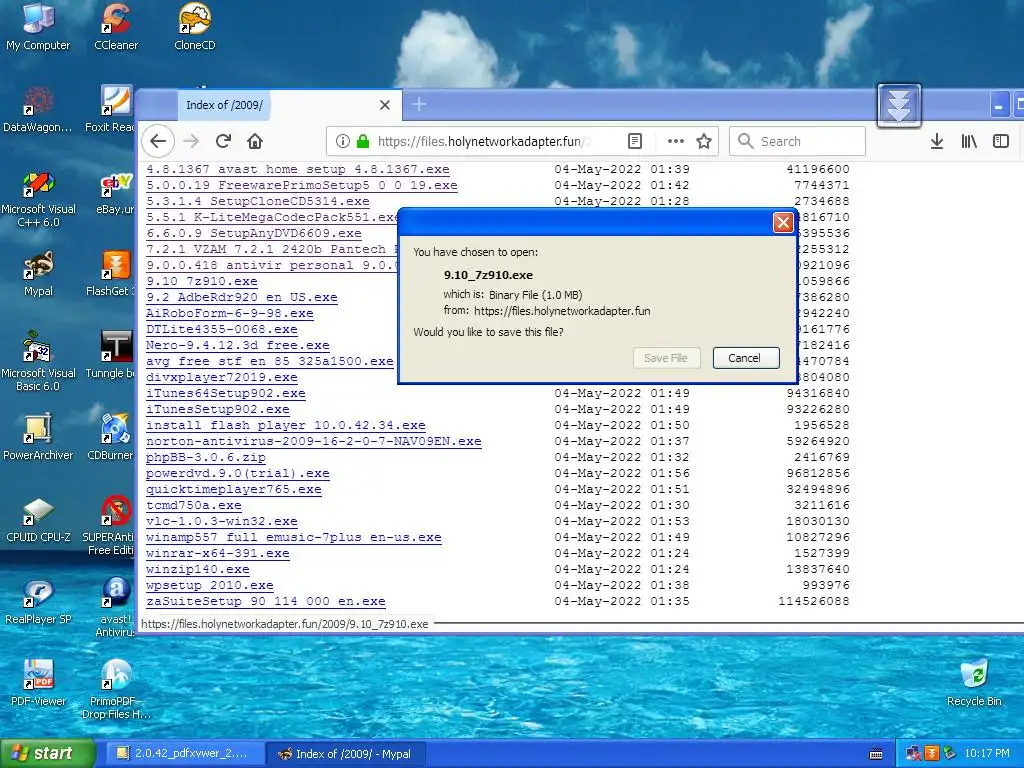
Task: Open link AiRoboForm-6-9-98.exe
Action: point(230,313)
